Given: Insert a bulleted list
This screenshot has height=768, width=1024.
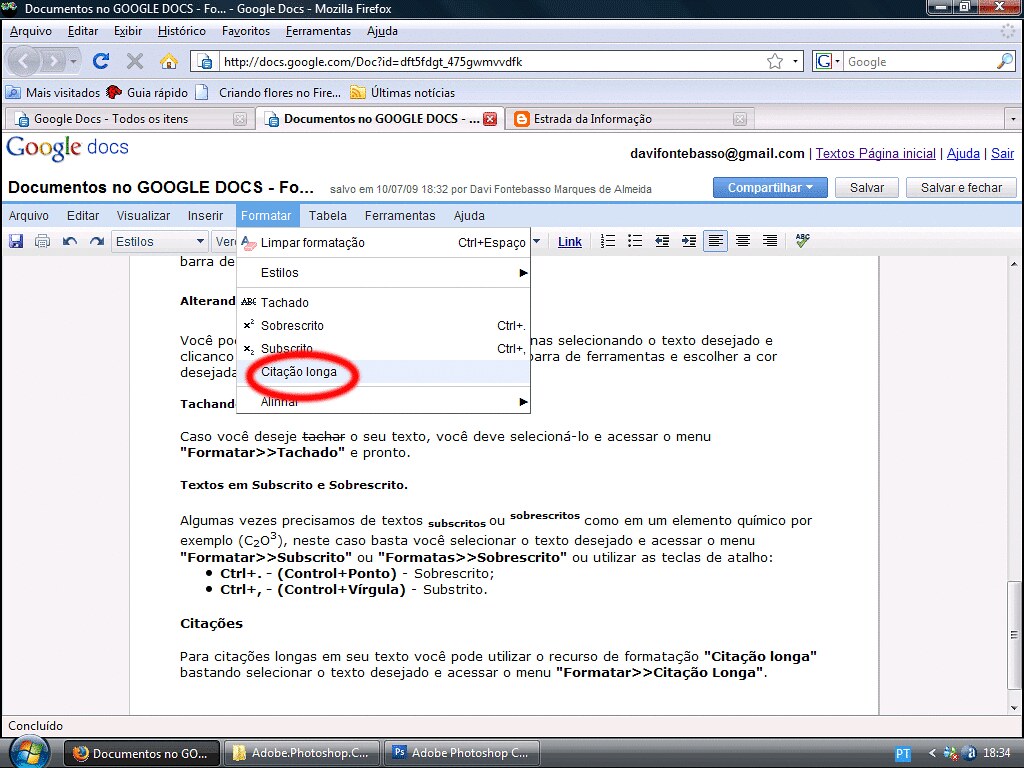Looking at the screenshot, I should [634, 241].
